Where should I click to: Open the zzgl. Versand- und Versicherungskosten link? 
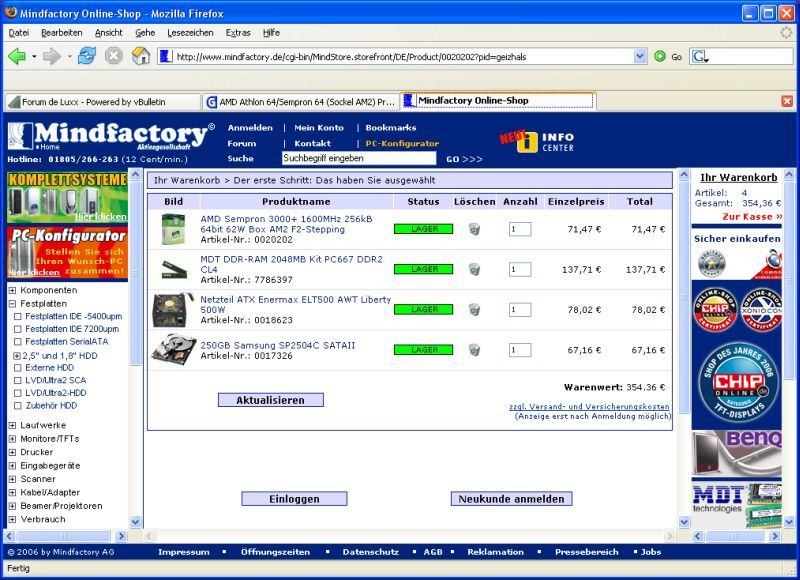click(x=589, y=407)
